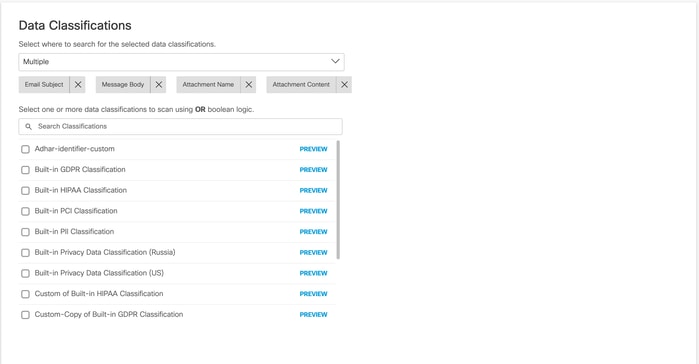Check Built-in PCI Classification
699x364 pixels.
[x=25, y=211]
